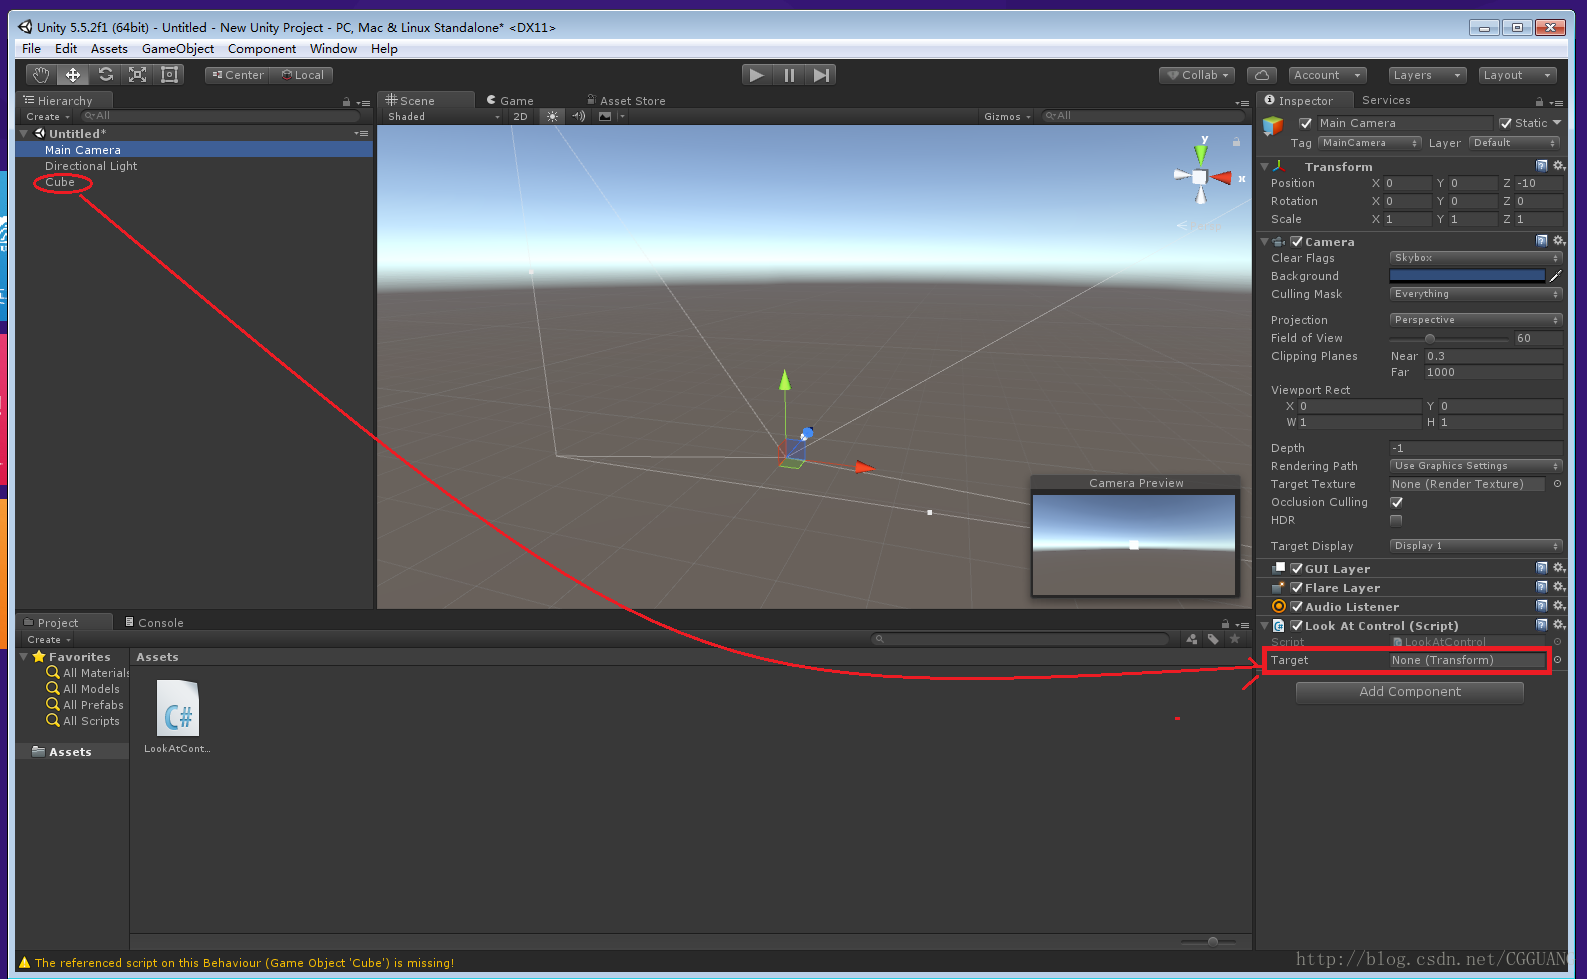The image size is (1587, 979).
Task: Open Tag MainCamera dropdown
Action: 1370,143
